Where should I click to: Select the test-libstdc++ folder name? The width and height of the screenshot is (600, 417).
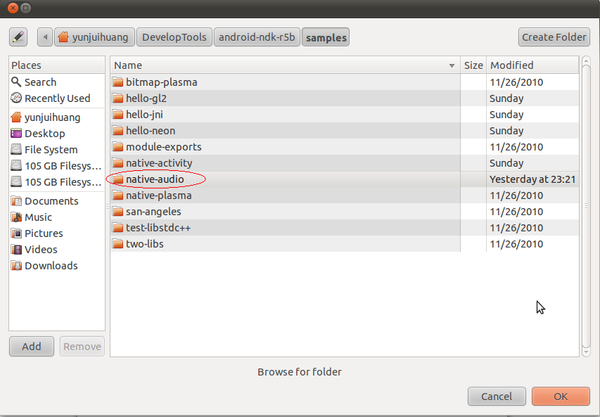158,228
